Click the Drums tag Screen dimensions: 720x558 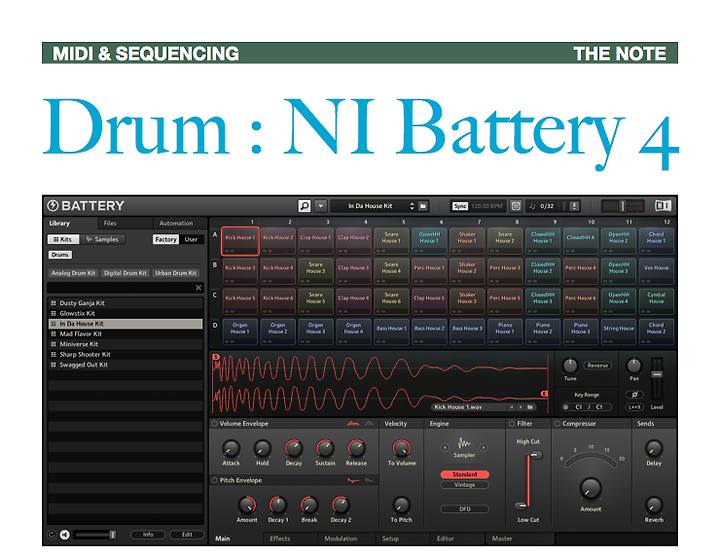60,254
